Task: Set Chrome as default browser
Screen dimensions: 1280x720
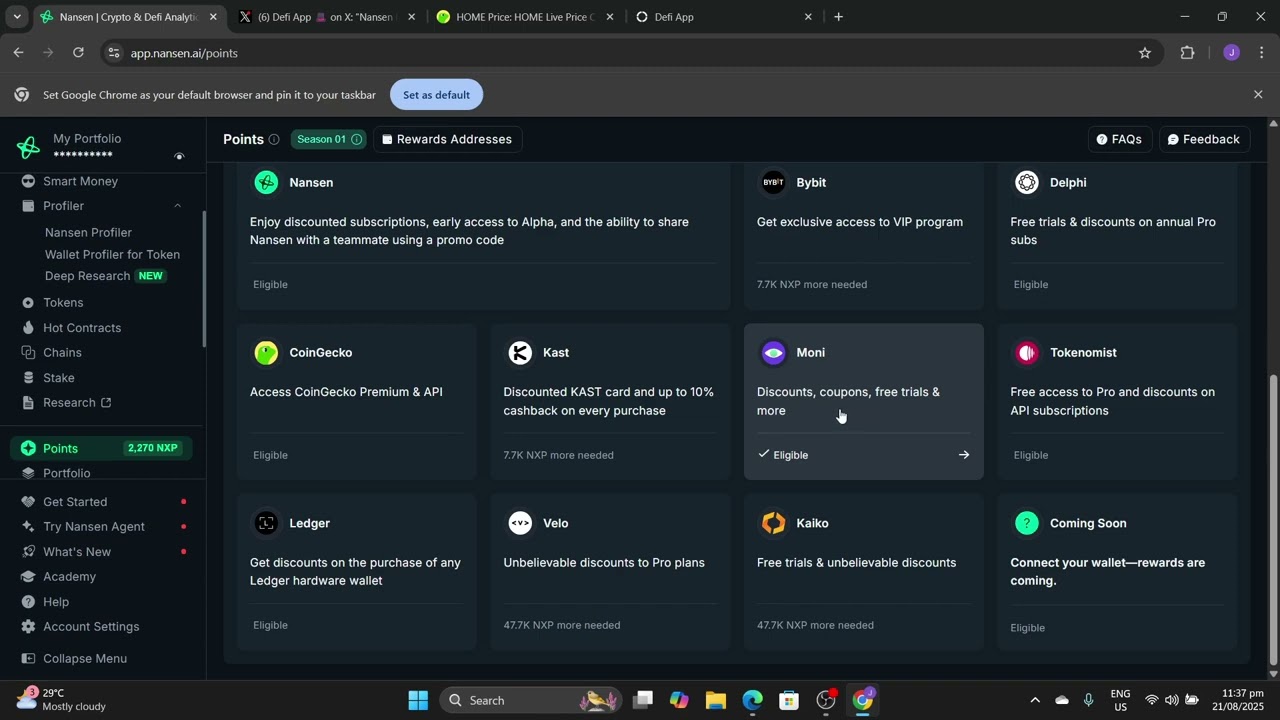Action: (436, 95)
